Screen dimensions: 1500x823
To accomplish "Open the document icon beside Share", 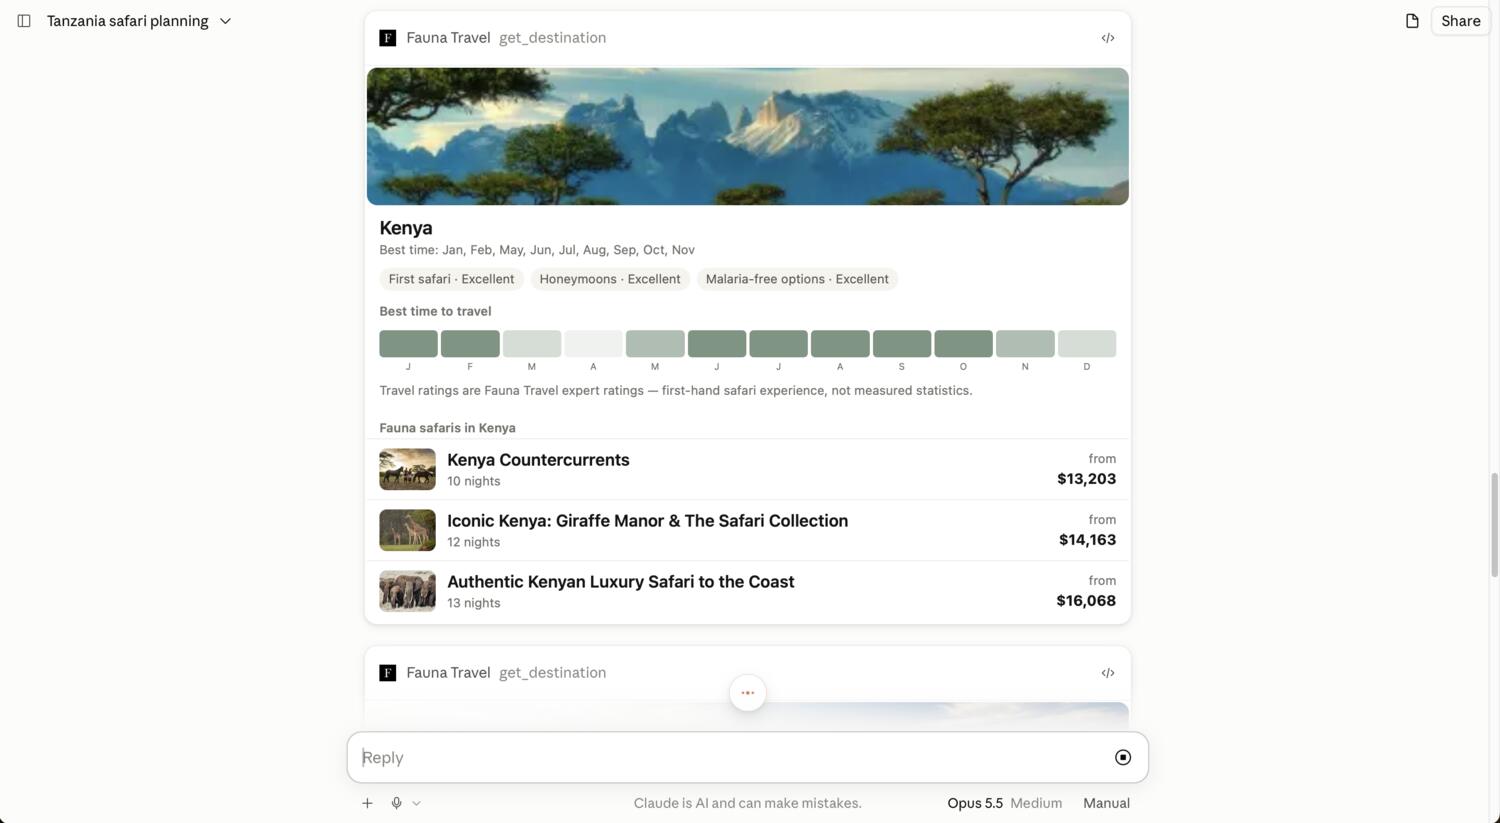I will coord(1412,21).
